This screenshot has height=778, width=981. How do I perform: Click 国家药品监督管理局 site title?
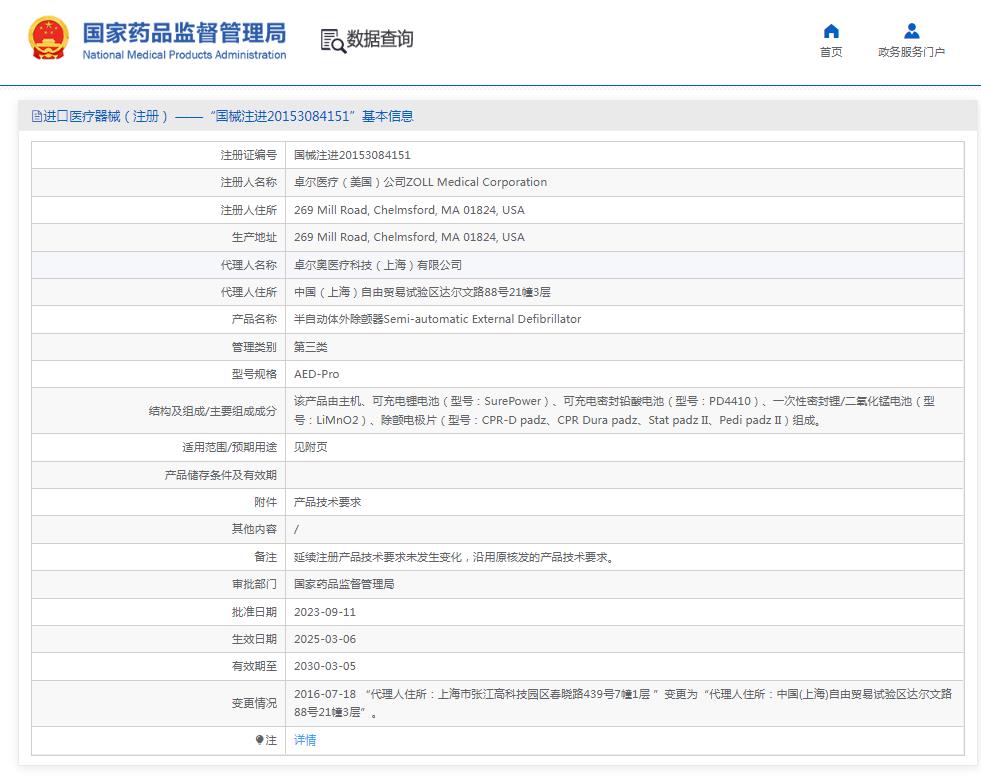[185, 33]
